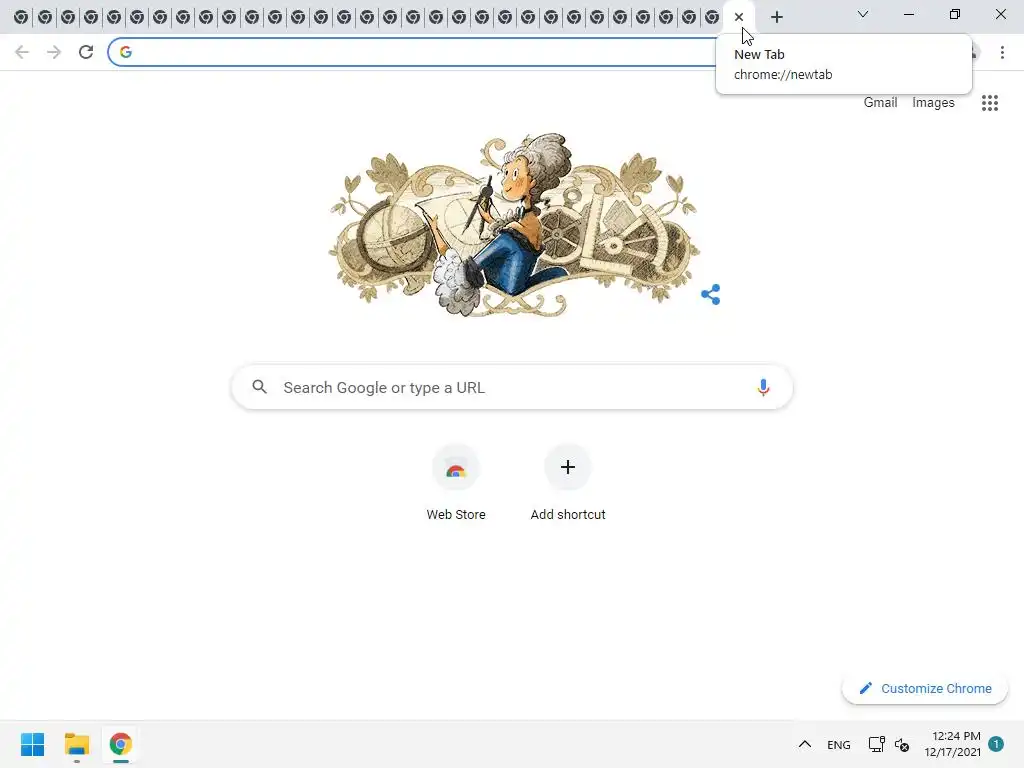The image size is (1024, 768).
Task: Open the ENG language input switcher
Action: tap(839, 745)
